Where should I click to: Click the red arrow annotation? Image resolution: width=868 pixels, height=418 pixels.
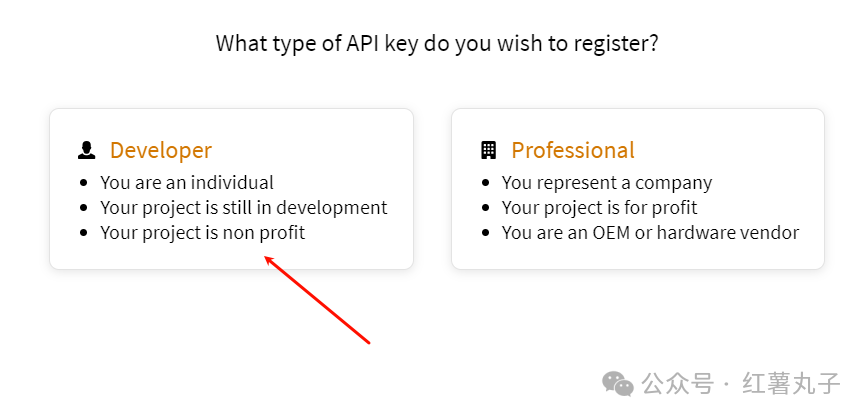[317, 300]
